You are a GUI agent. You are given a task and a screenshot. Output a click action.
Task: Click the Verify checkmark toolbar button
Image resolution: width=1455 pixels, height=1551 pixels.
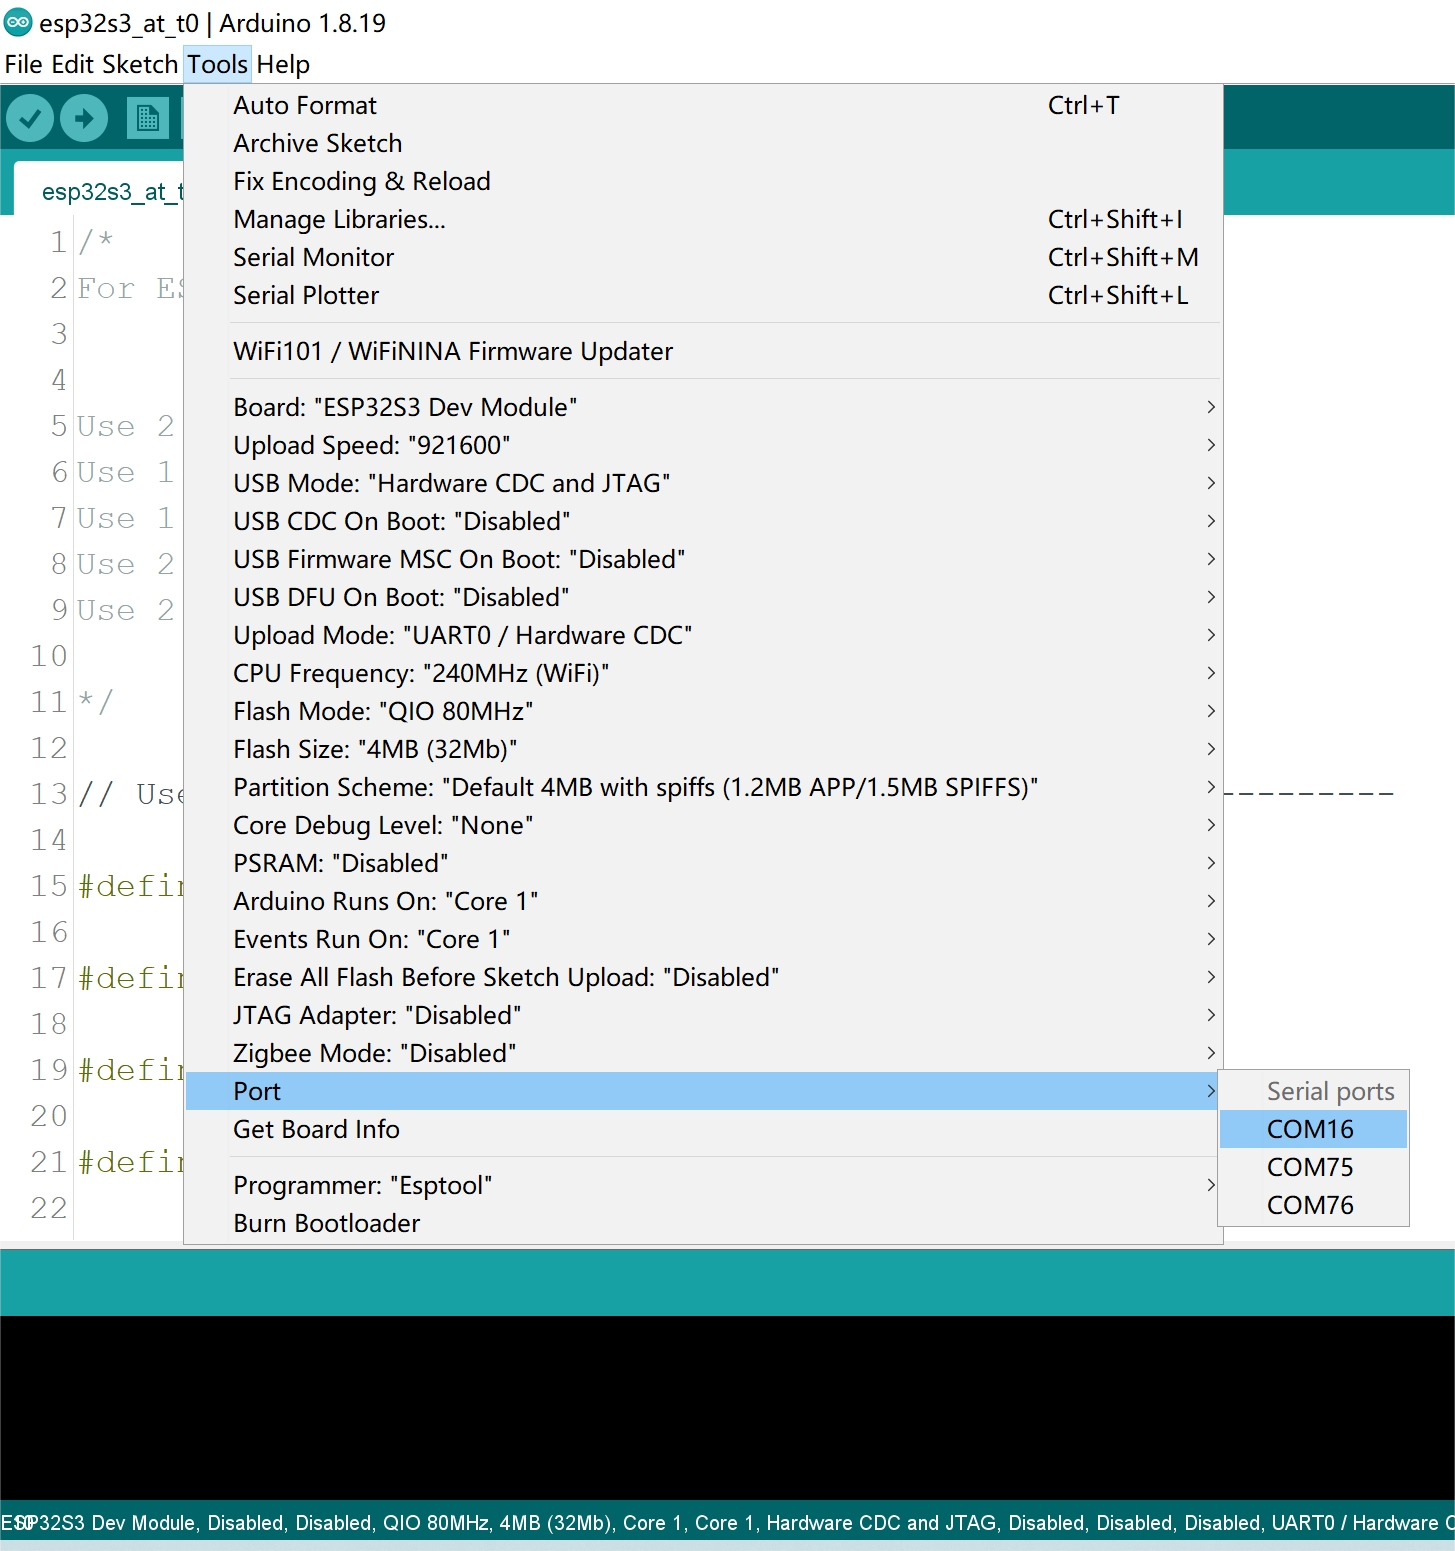tap(30, 119)
